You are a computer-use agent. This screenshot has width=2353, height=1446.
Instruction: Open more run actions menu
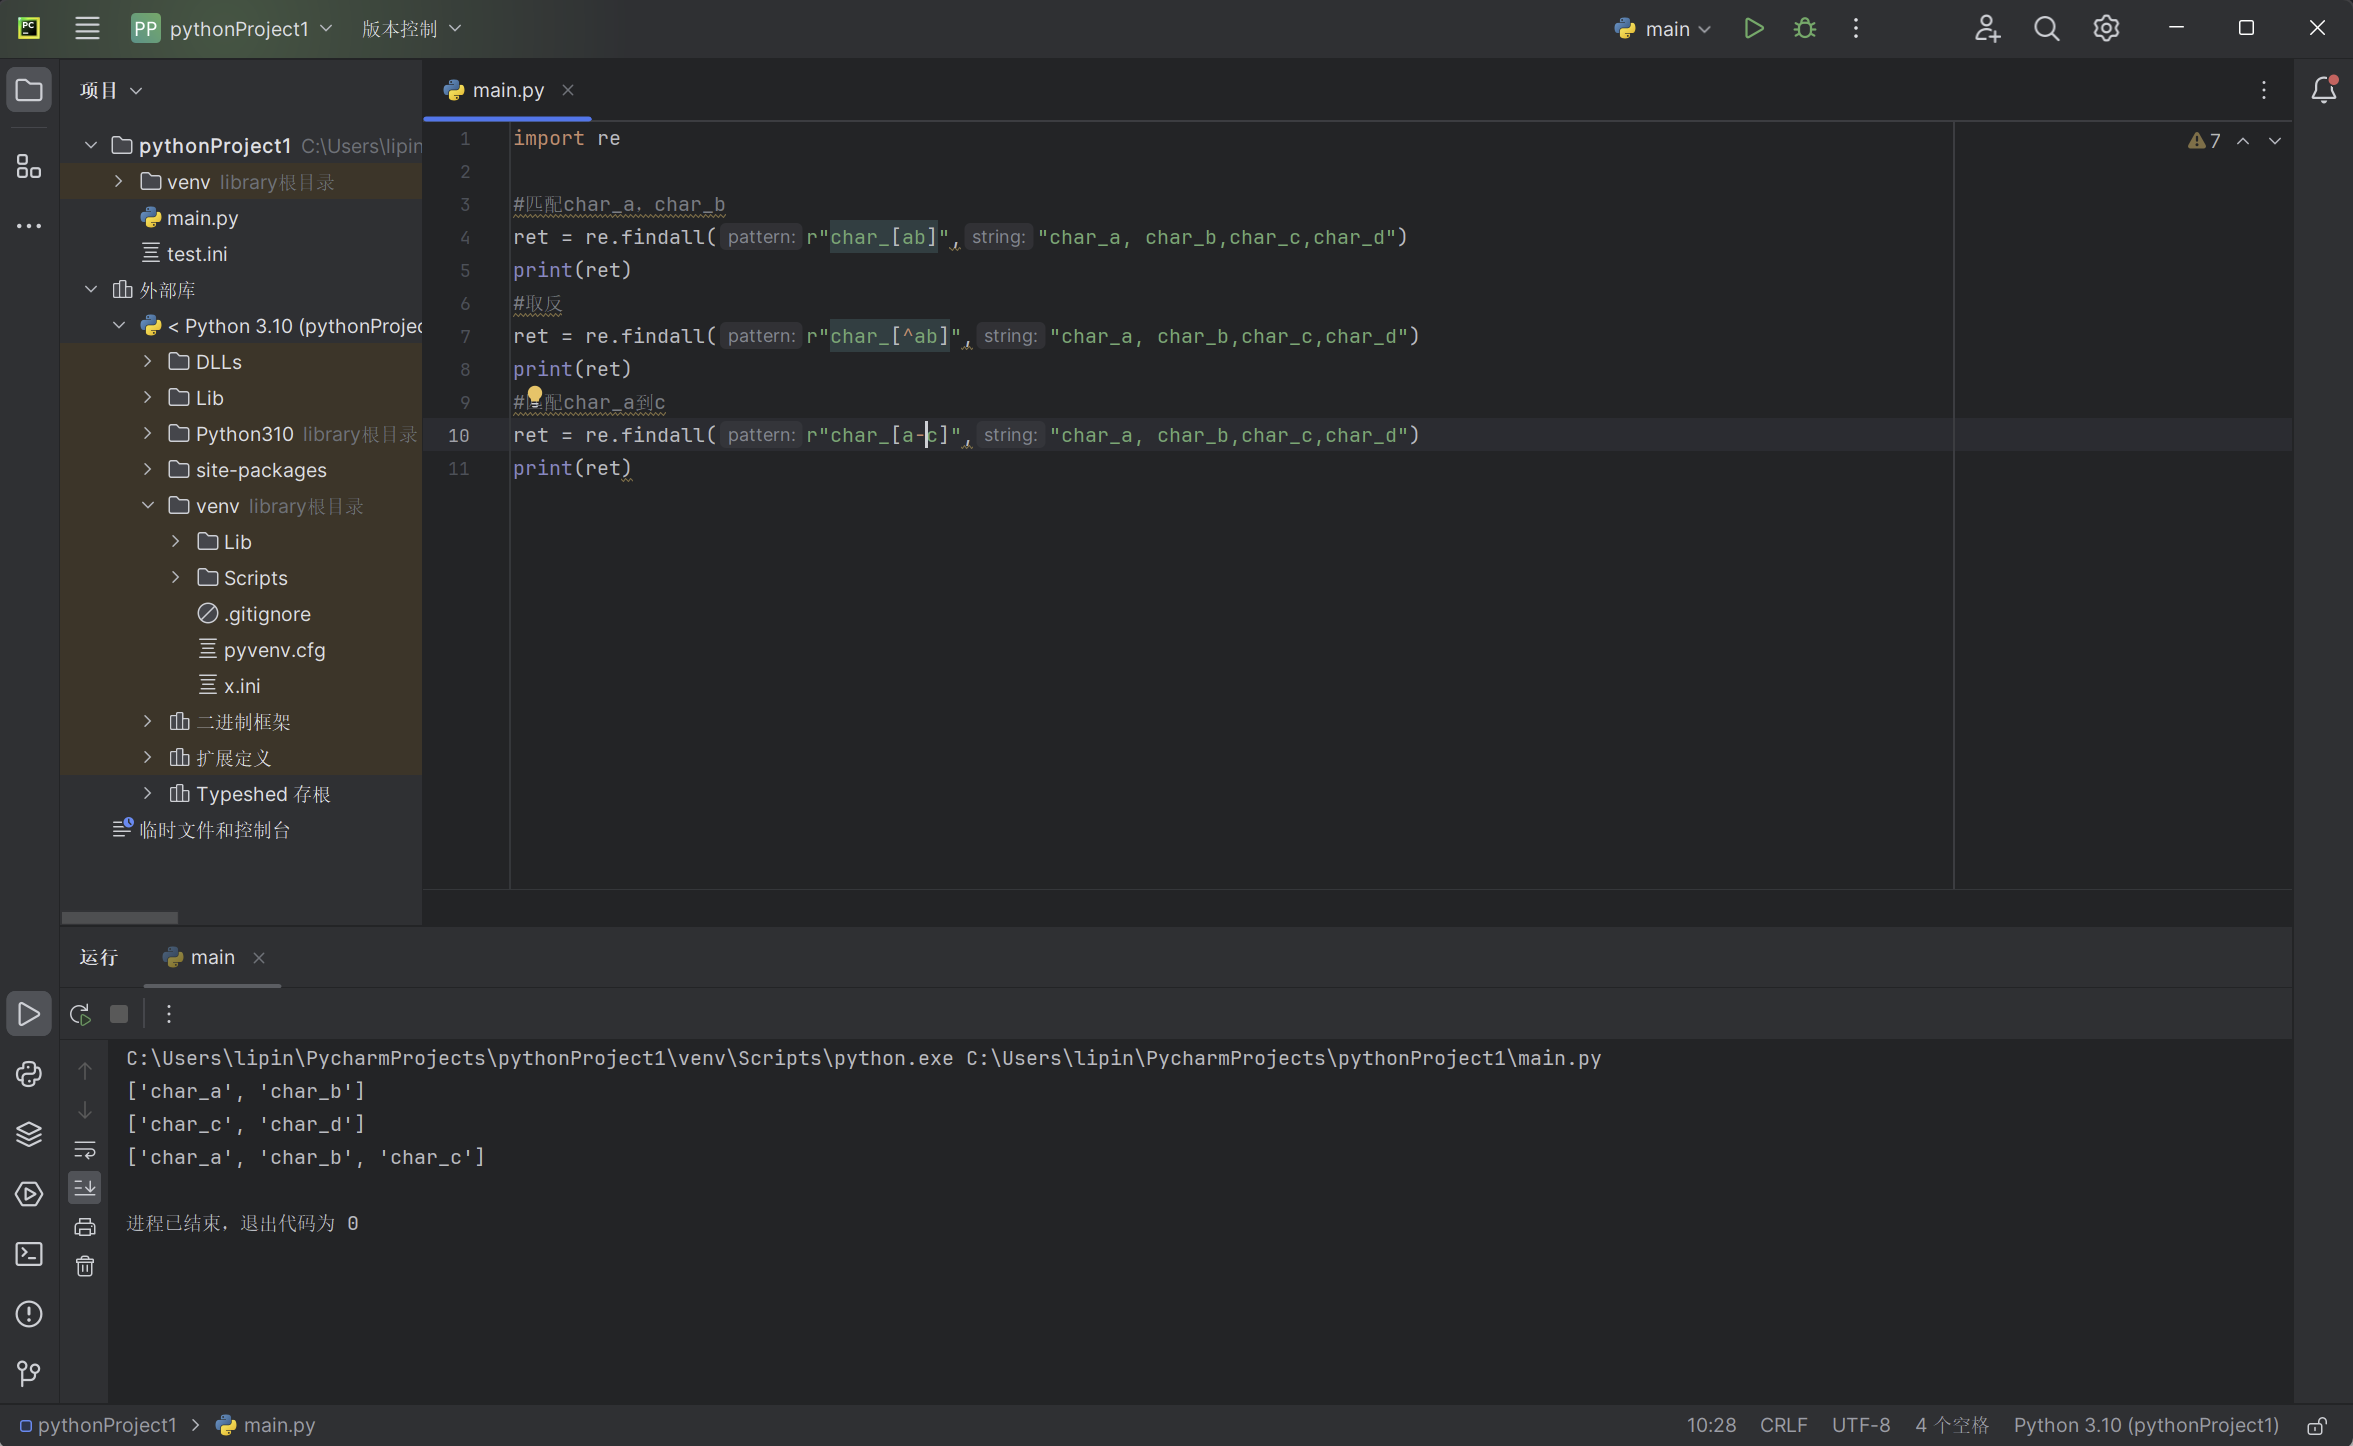[1856, 28]
